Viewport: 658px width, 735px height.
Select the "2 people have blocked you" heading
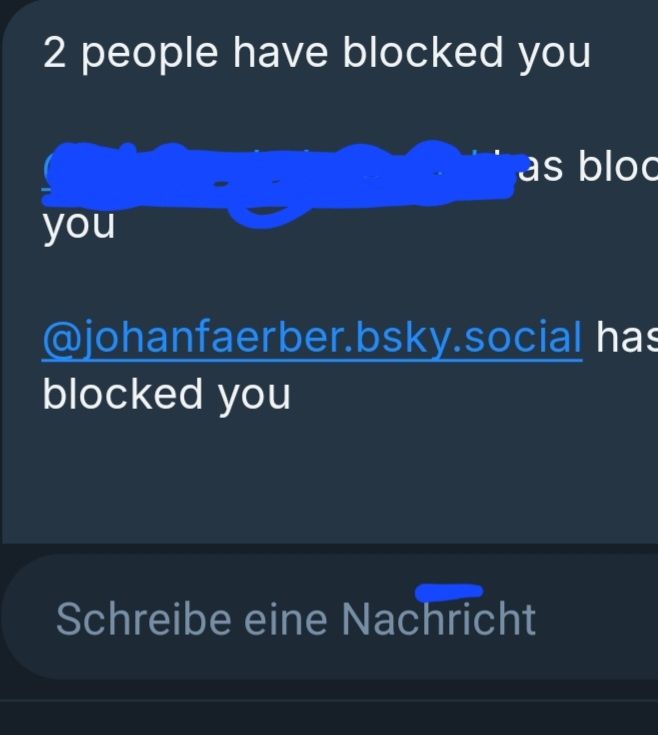(x=317, y=53)
